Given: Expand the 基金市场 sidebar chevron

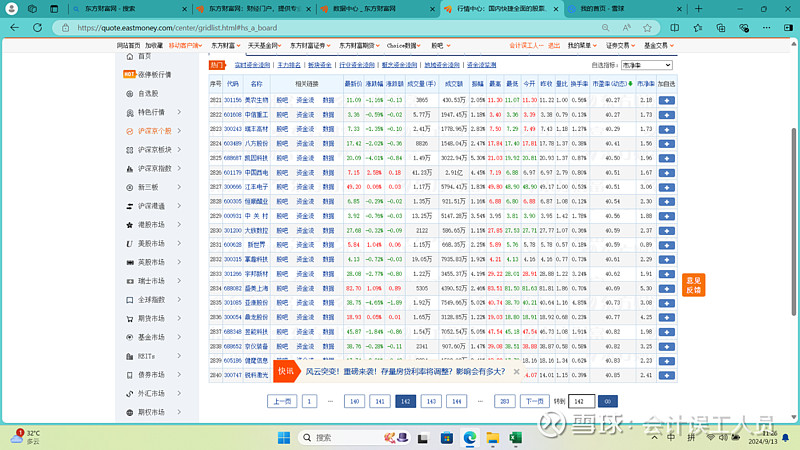Looking at the screenshot, I should pyautogui.click(x=179, y=337).
